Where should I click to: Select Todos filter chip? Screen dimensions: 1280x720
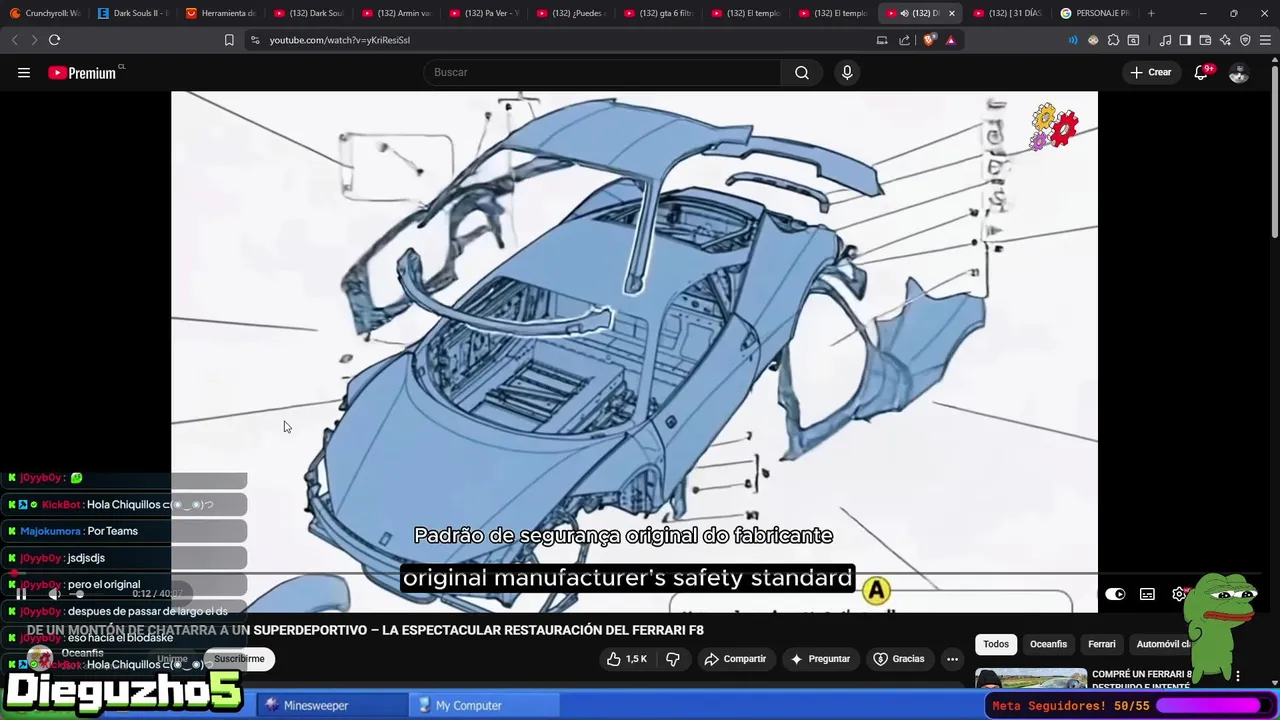click(x=996, y=644)
